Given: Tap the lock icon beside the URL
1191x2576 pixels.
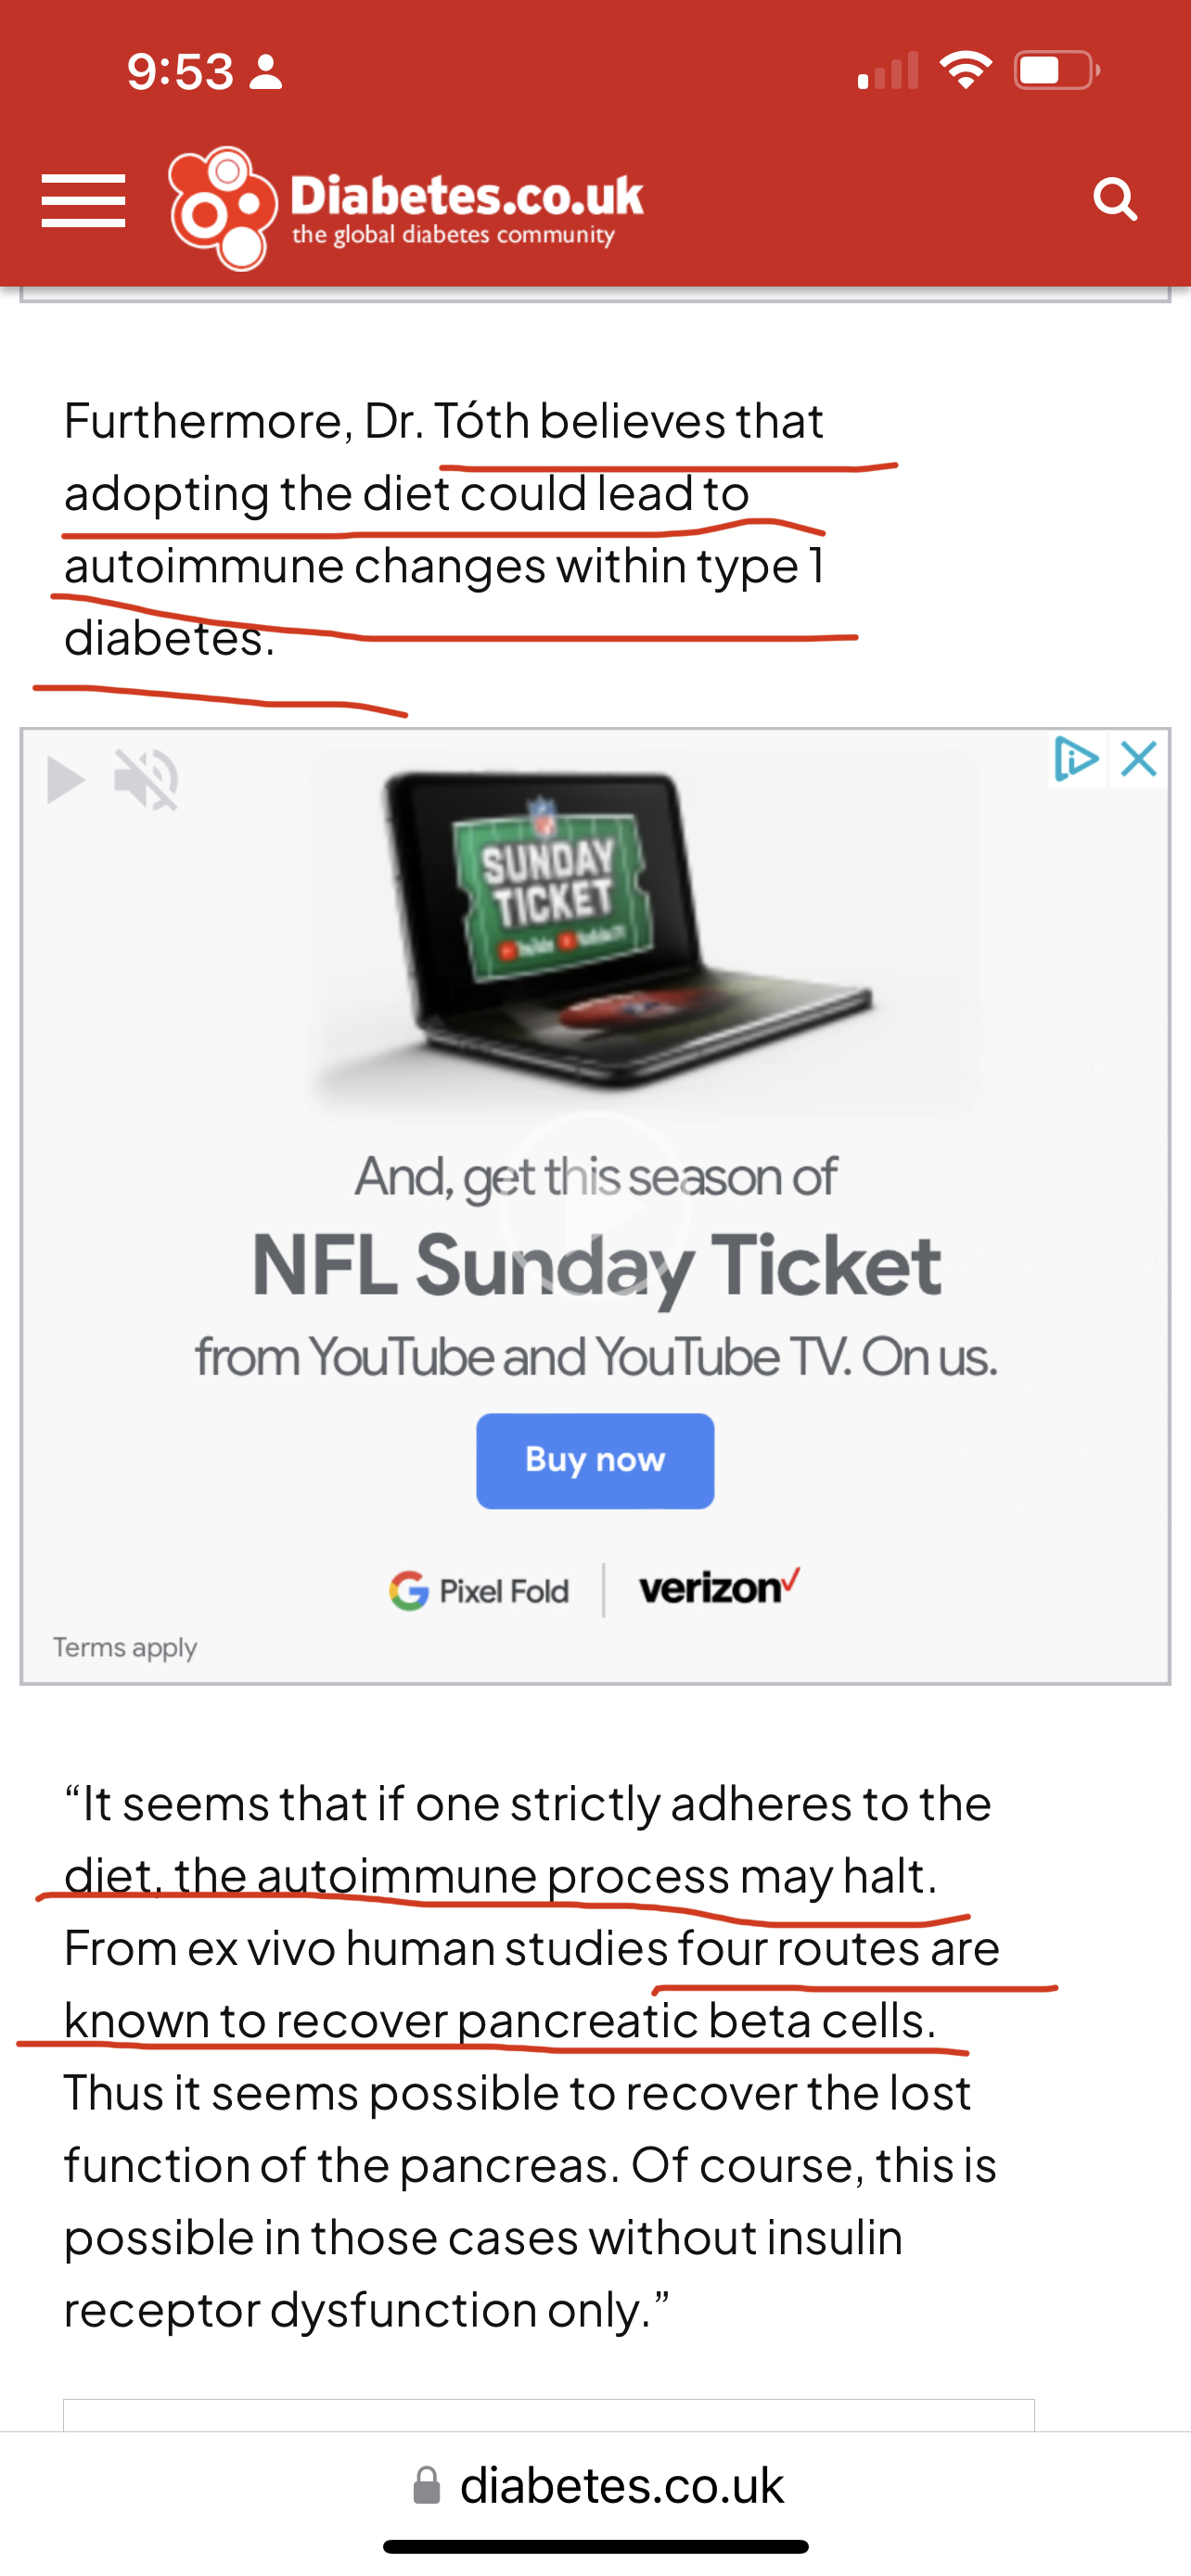Looking at the screenshot, I should coord(427,2485).
